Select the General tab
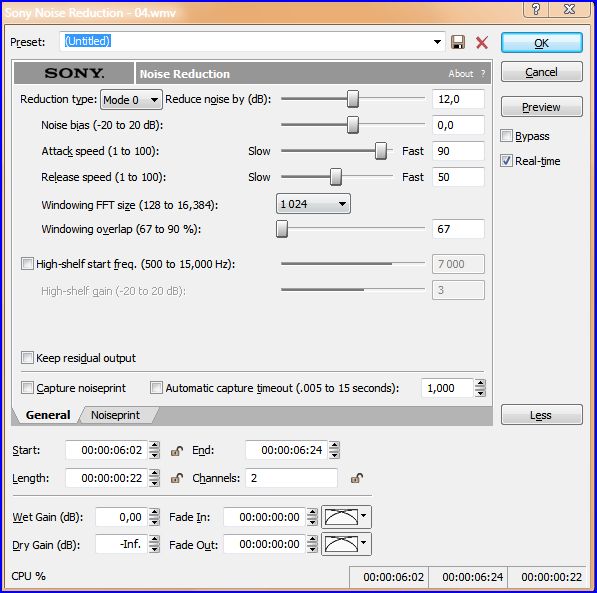Screen dimensions: 597x593 [48, 415]
